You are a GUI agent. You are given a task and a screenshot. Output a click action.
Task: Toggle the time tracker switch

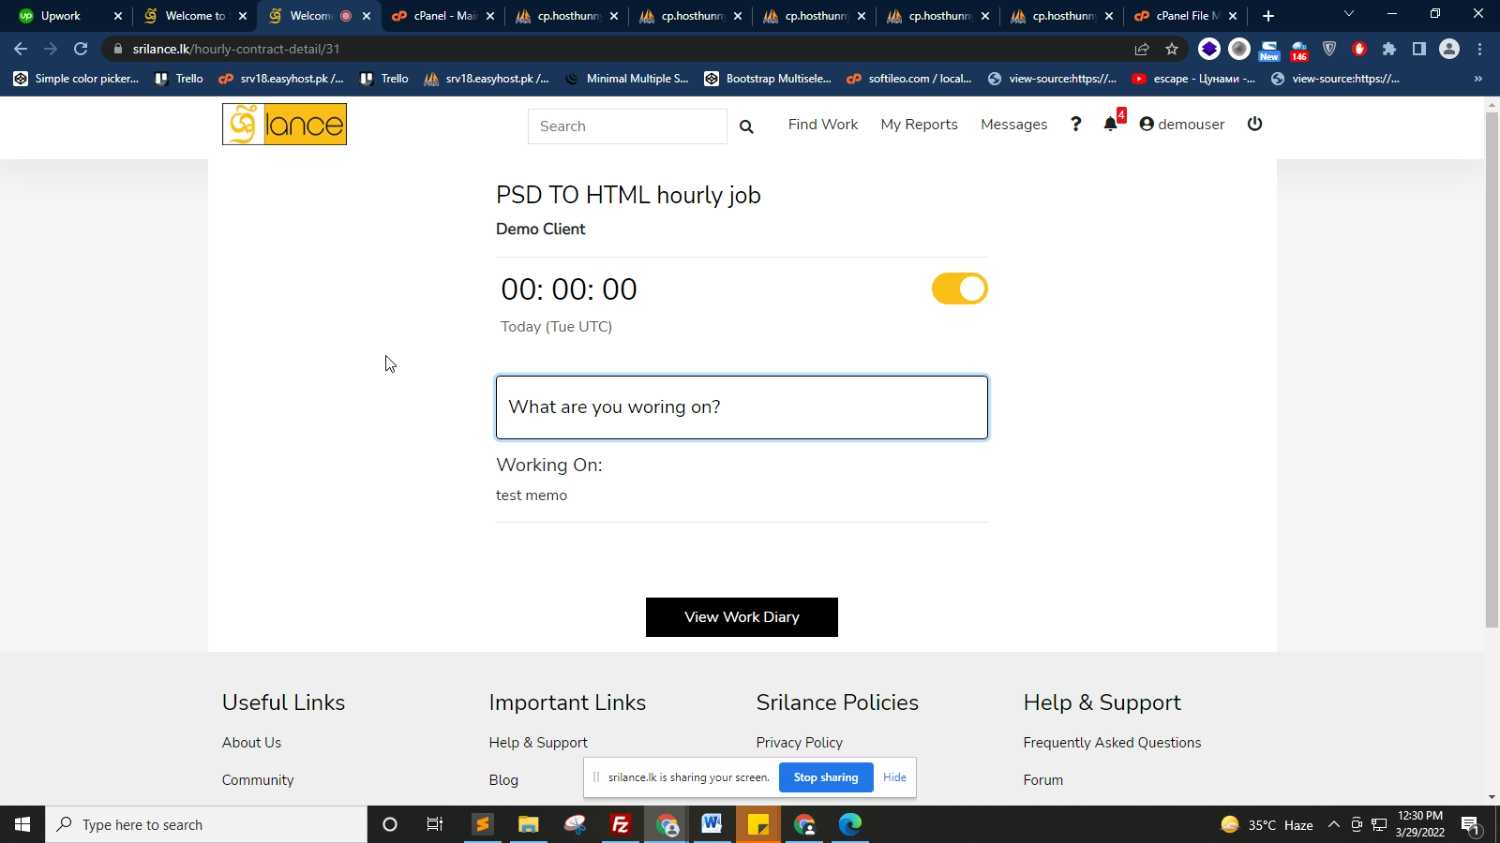(959, 289)
